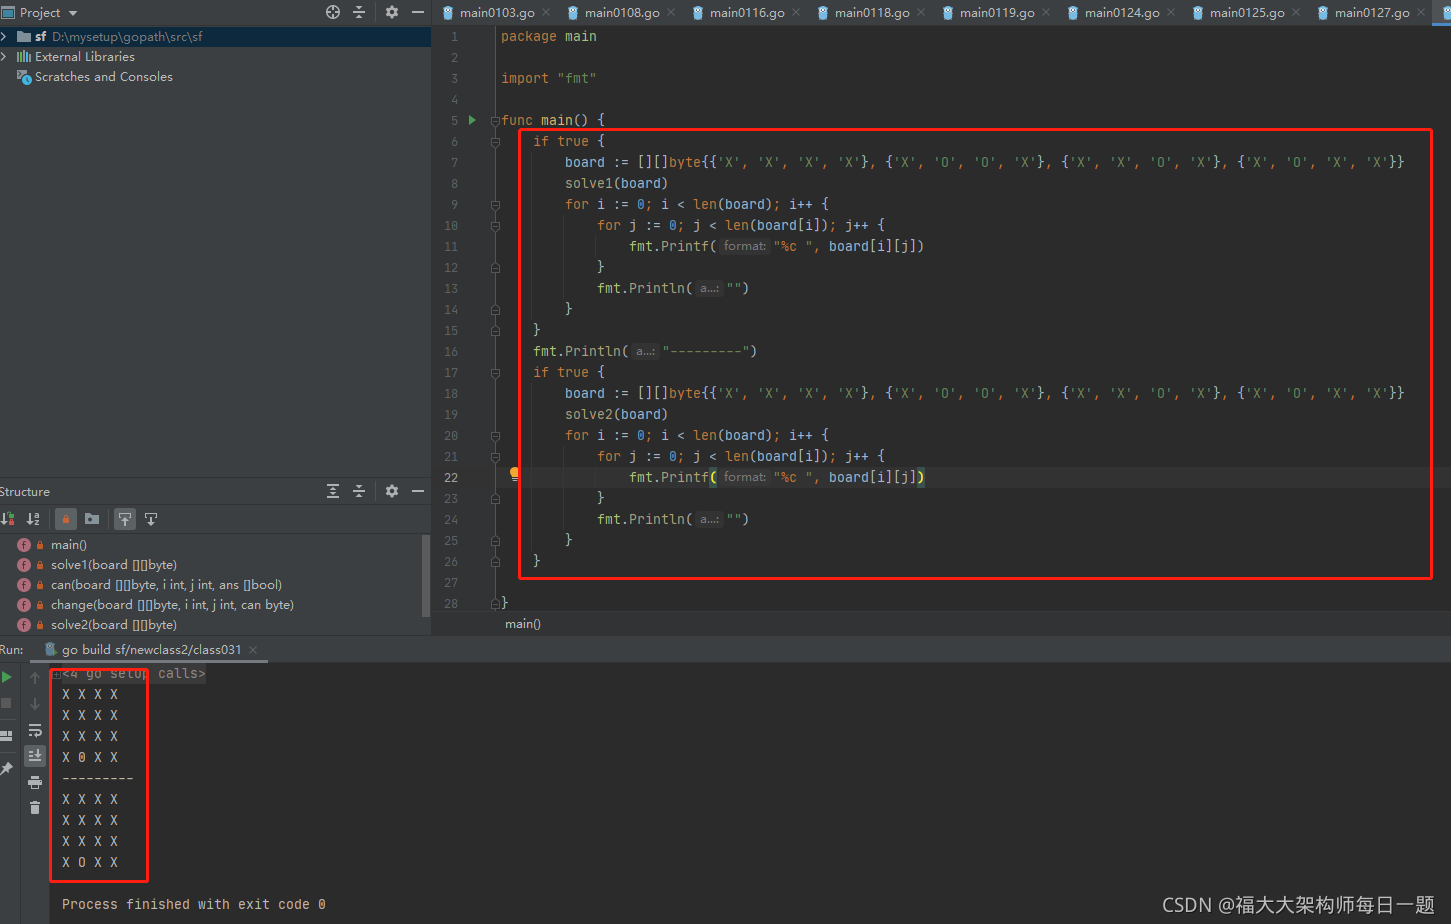Toggle Autoscroll from Source in Structure toolbar
1451x924 pixels.
pos(151,519)
